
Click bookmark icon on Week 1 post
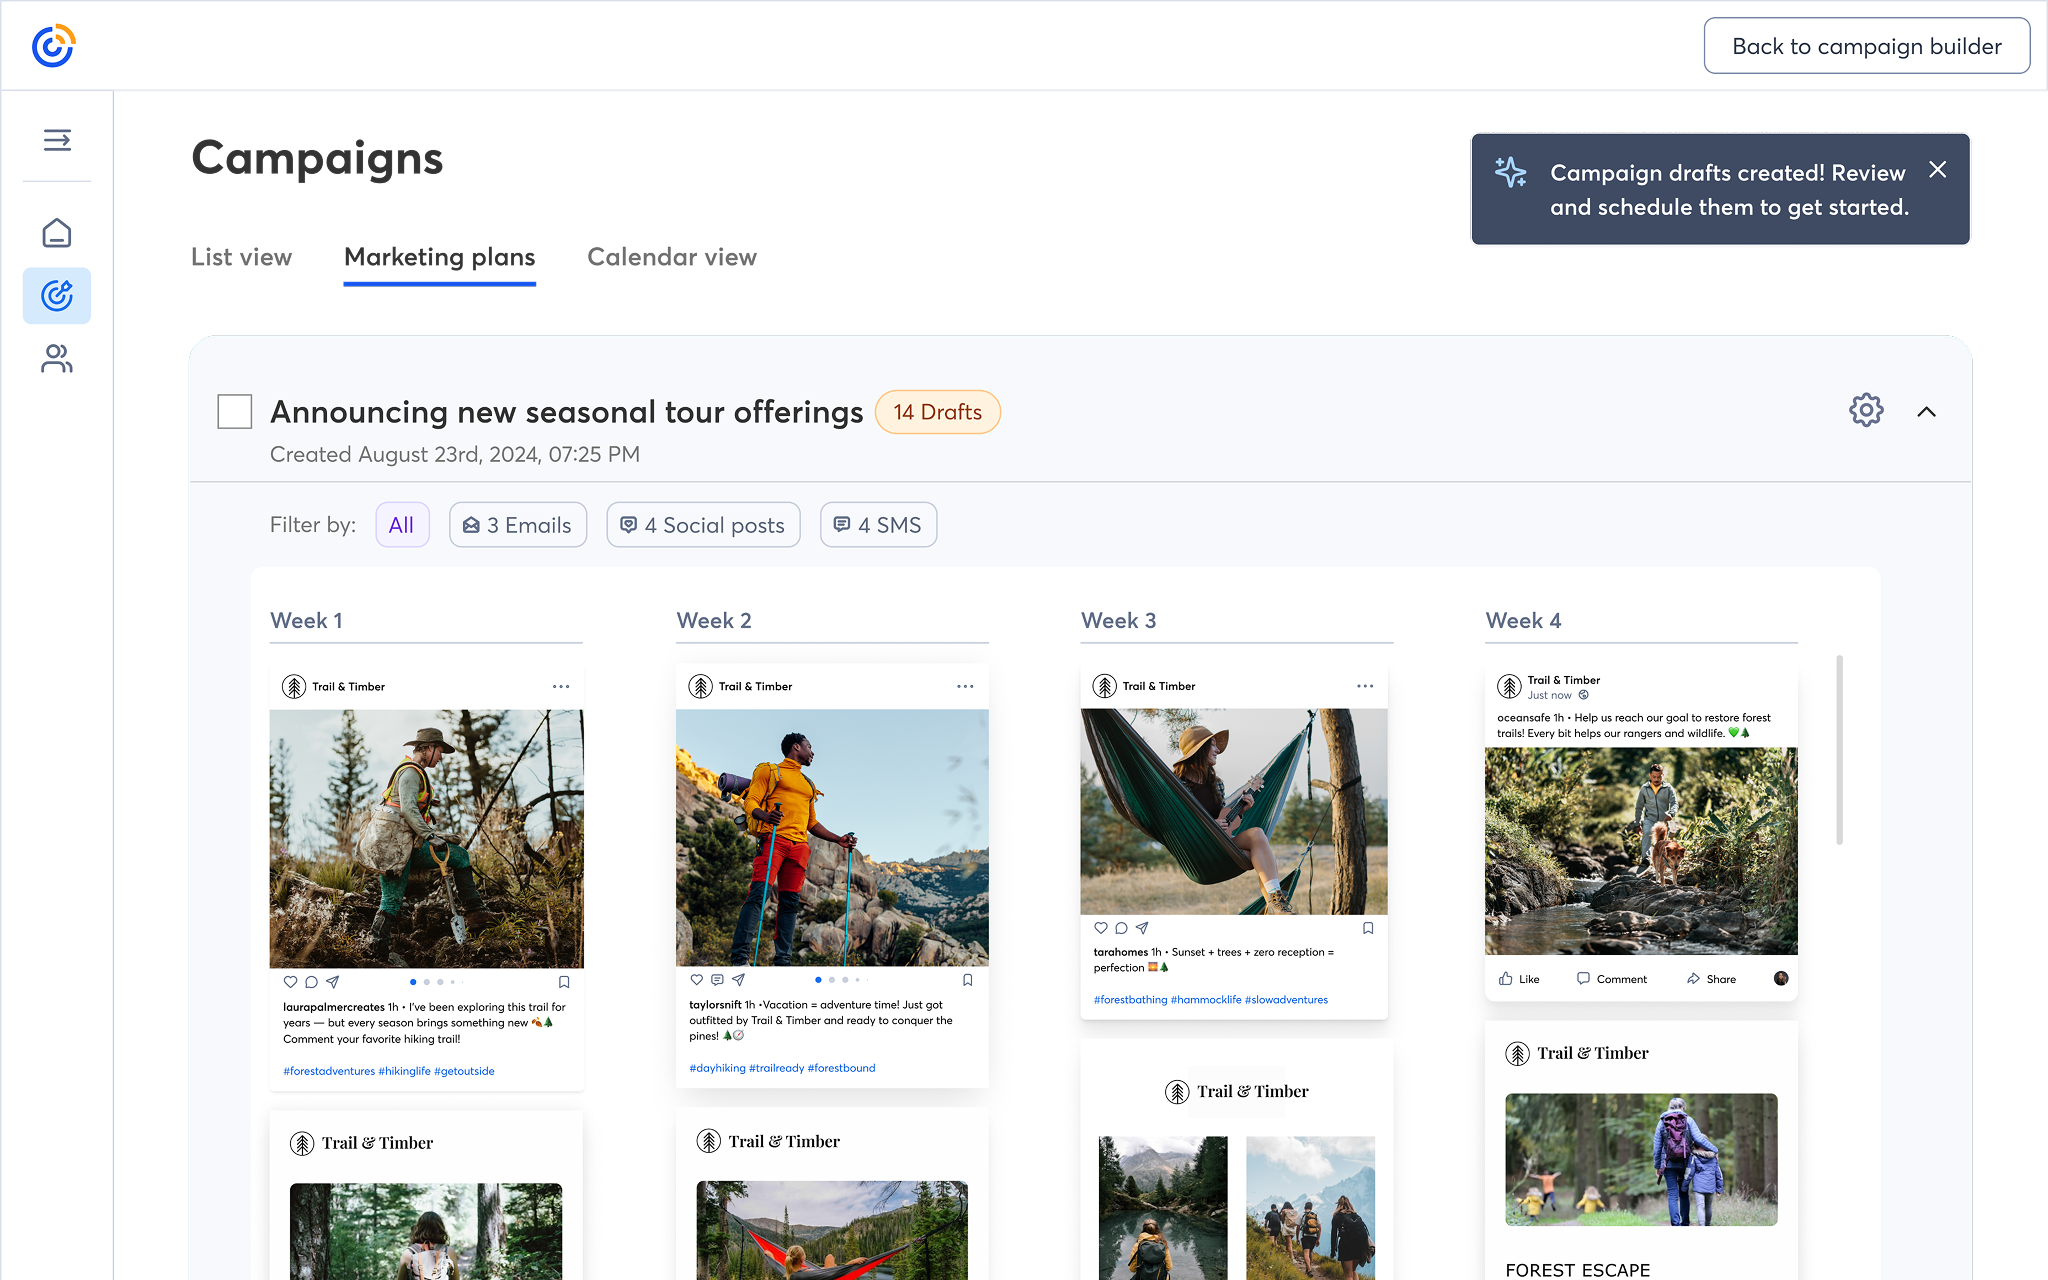pos(564,982)
